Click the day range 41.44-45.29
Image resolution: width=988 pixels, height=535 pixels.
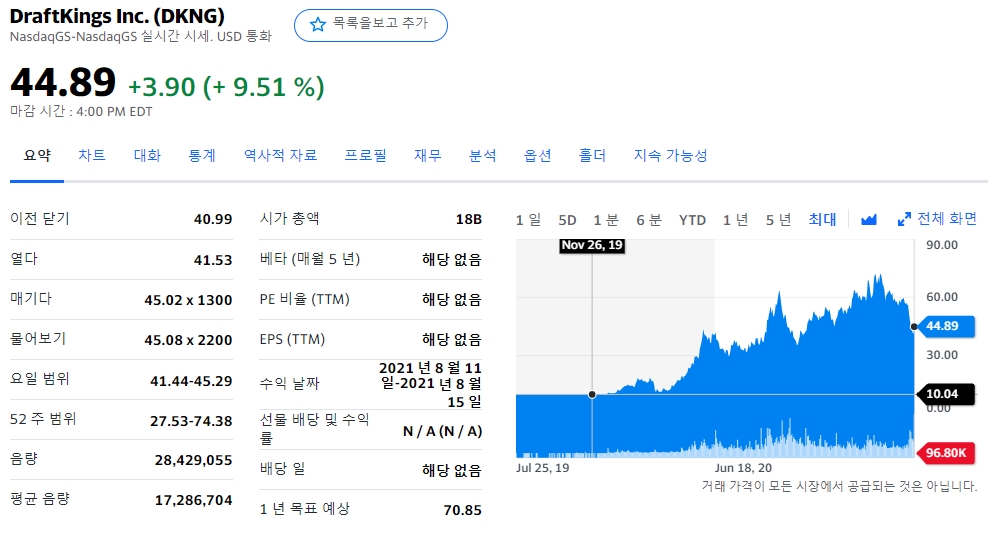[191, 381]
